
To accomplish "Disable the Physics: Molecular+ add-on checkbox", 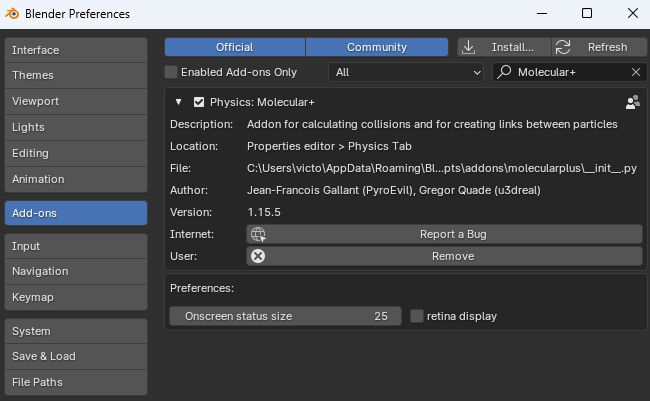I will 199,102.
